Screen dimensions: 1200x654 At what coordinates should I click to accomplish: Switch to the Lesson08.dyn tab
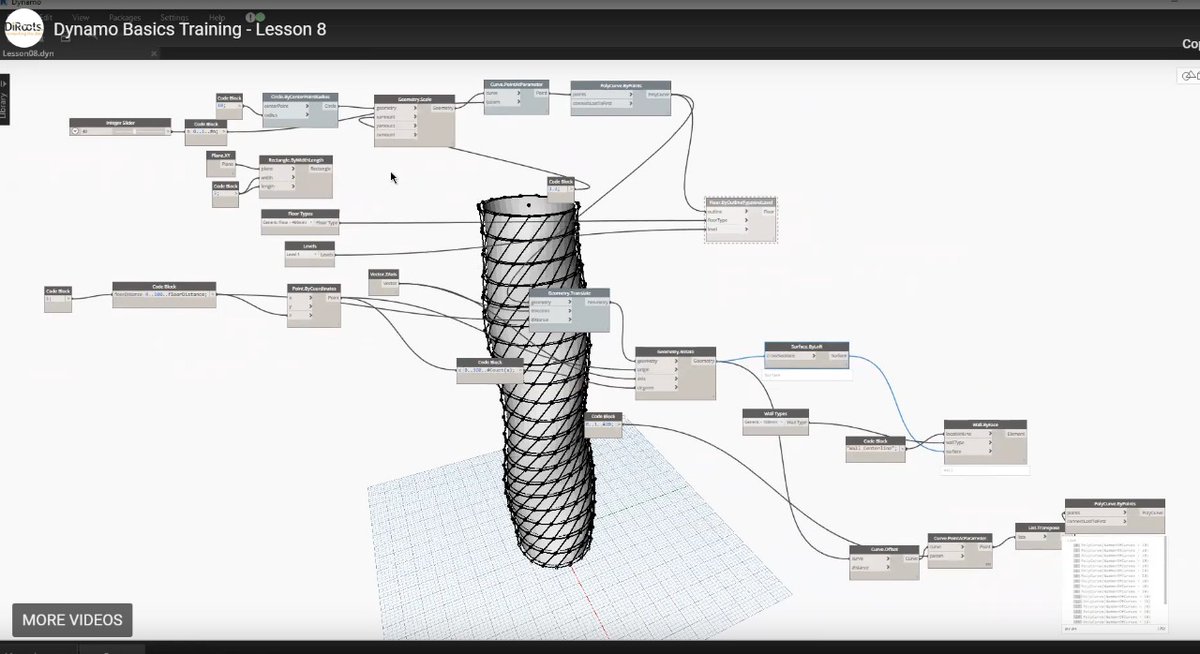click(x=26, y=54)
